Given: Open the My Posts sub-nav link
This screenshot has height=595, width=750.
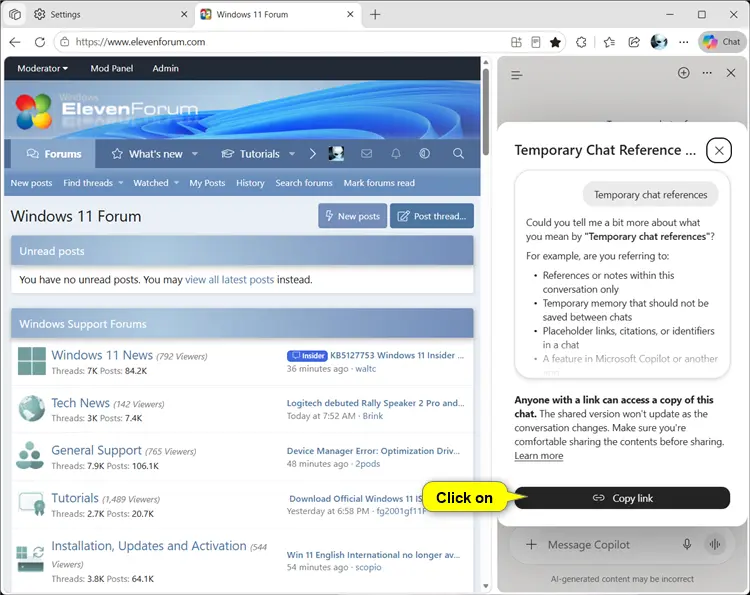Looking at the screenshot, I should point(207,183).
